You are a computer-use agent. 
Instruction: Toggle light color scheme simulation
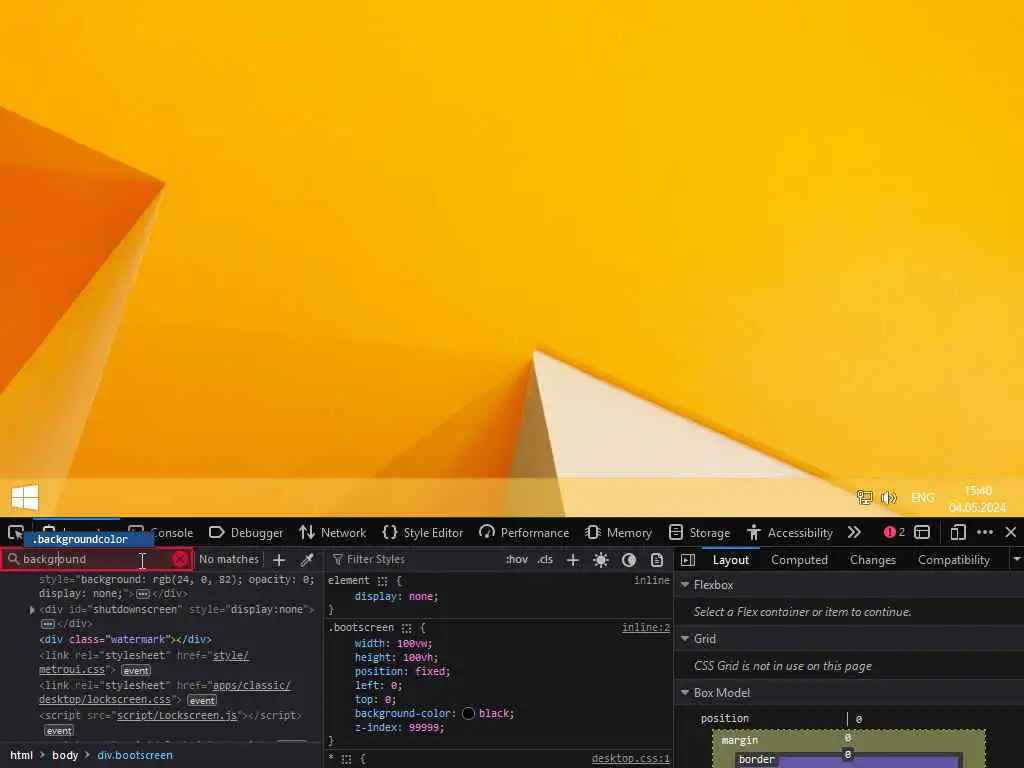pos(601,560)
